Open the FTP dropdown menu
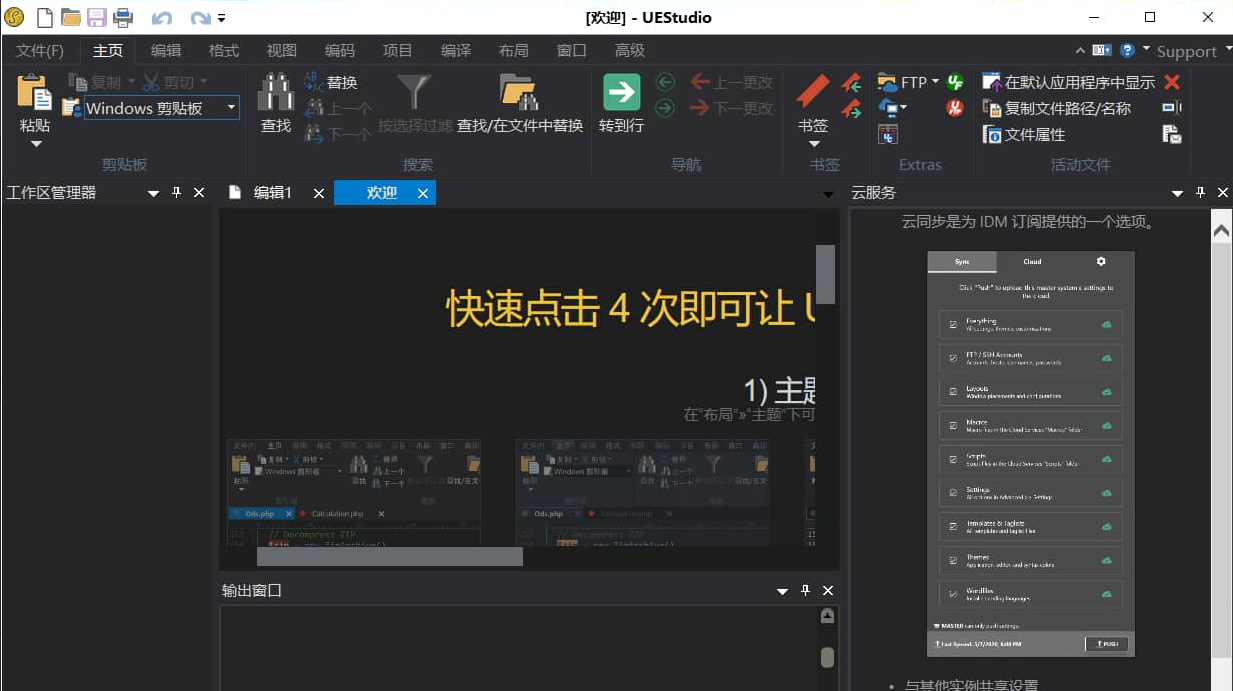The image size is (1233, 691). tap(935, 82)
